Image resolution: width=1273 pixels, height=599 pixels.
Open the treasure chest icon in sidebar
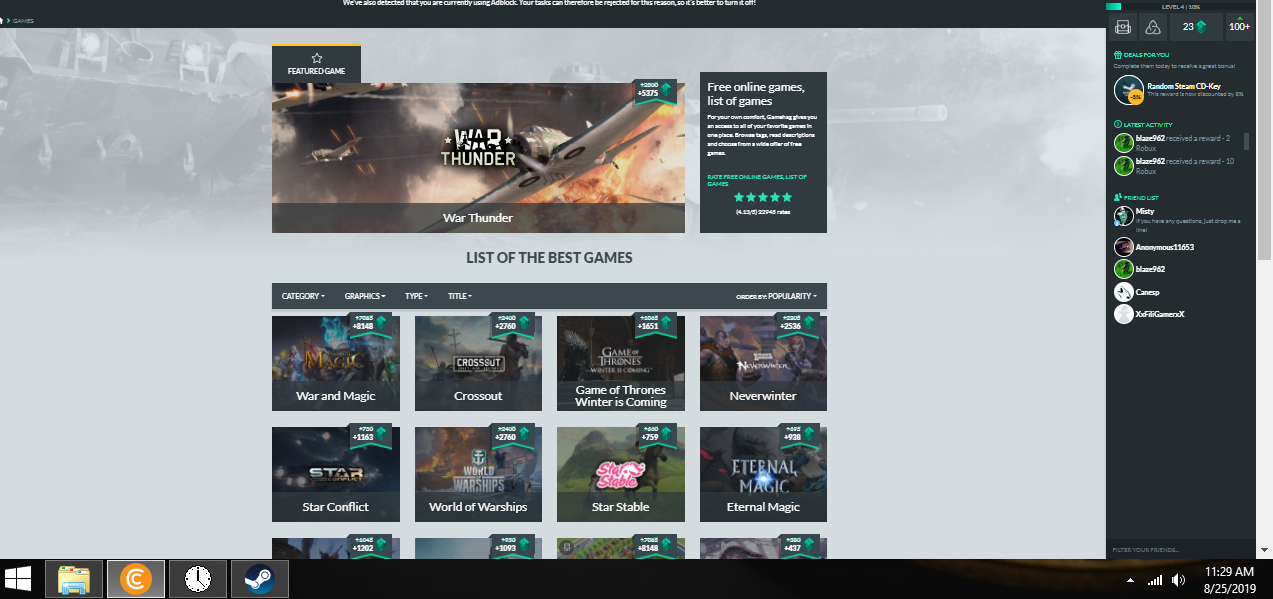(x=1123, y=27)
